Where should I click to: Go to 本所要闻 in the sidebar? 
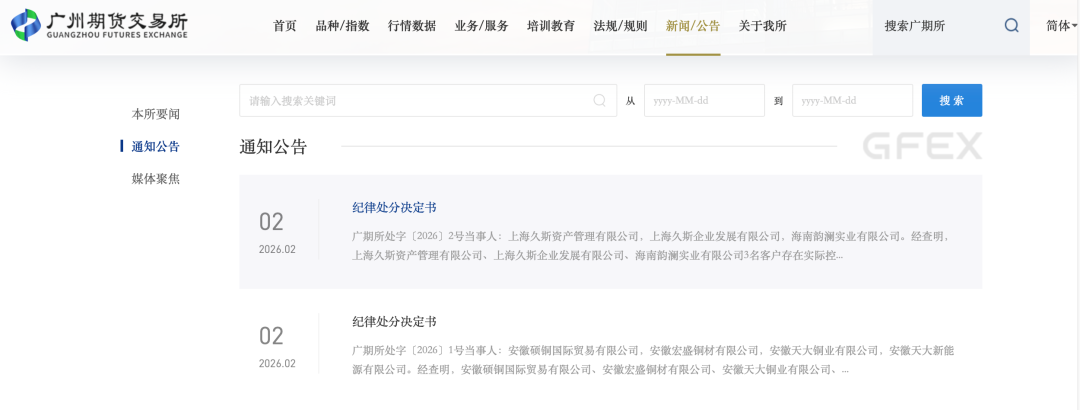click(x=156, y=114)
